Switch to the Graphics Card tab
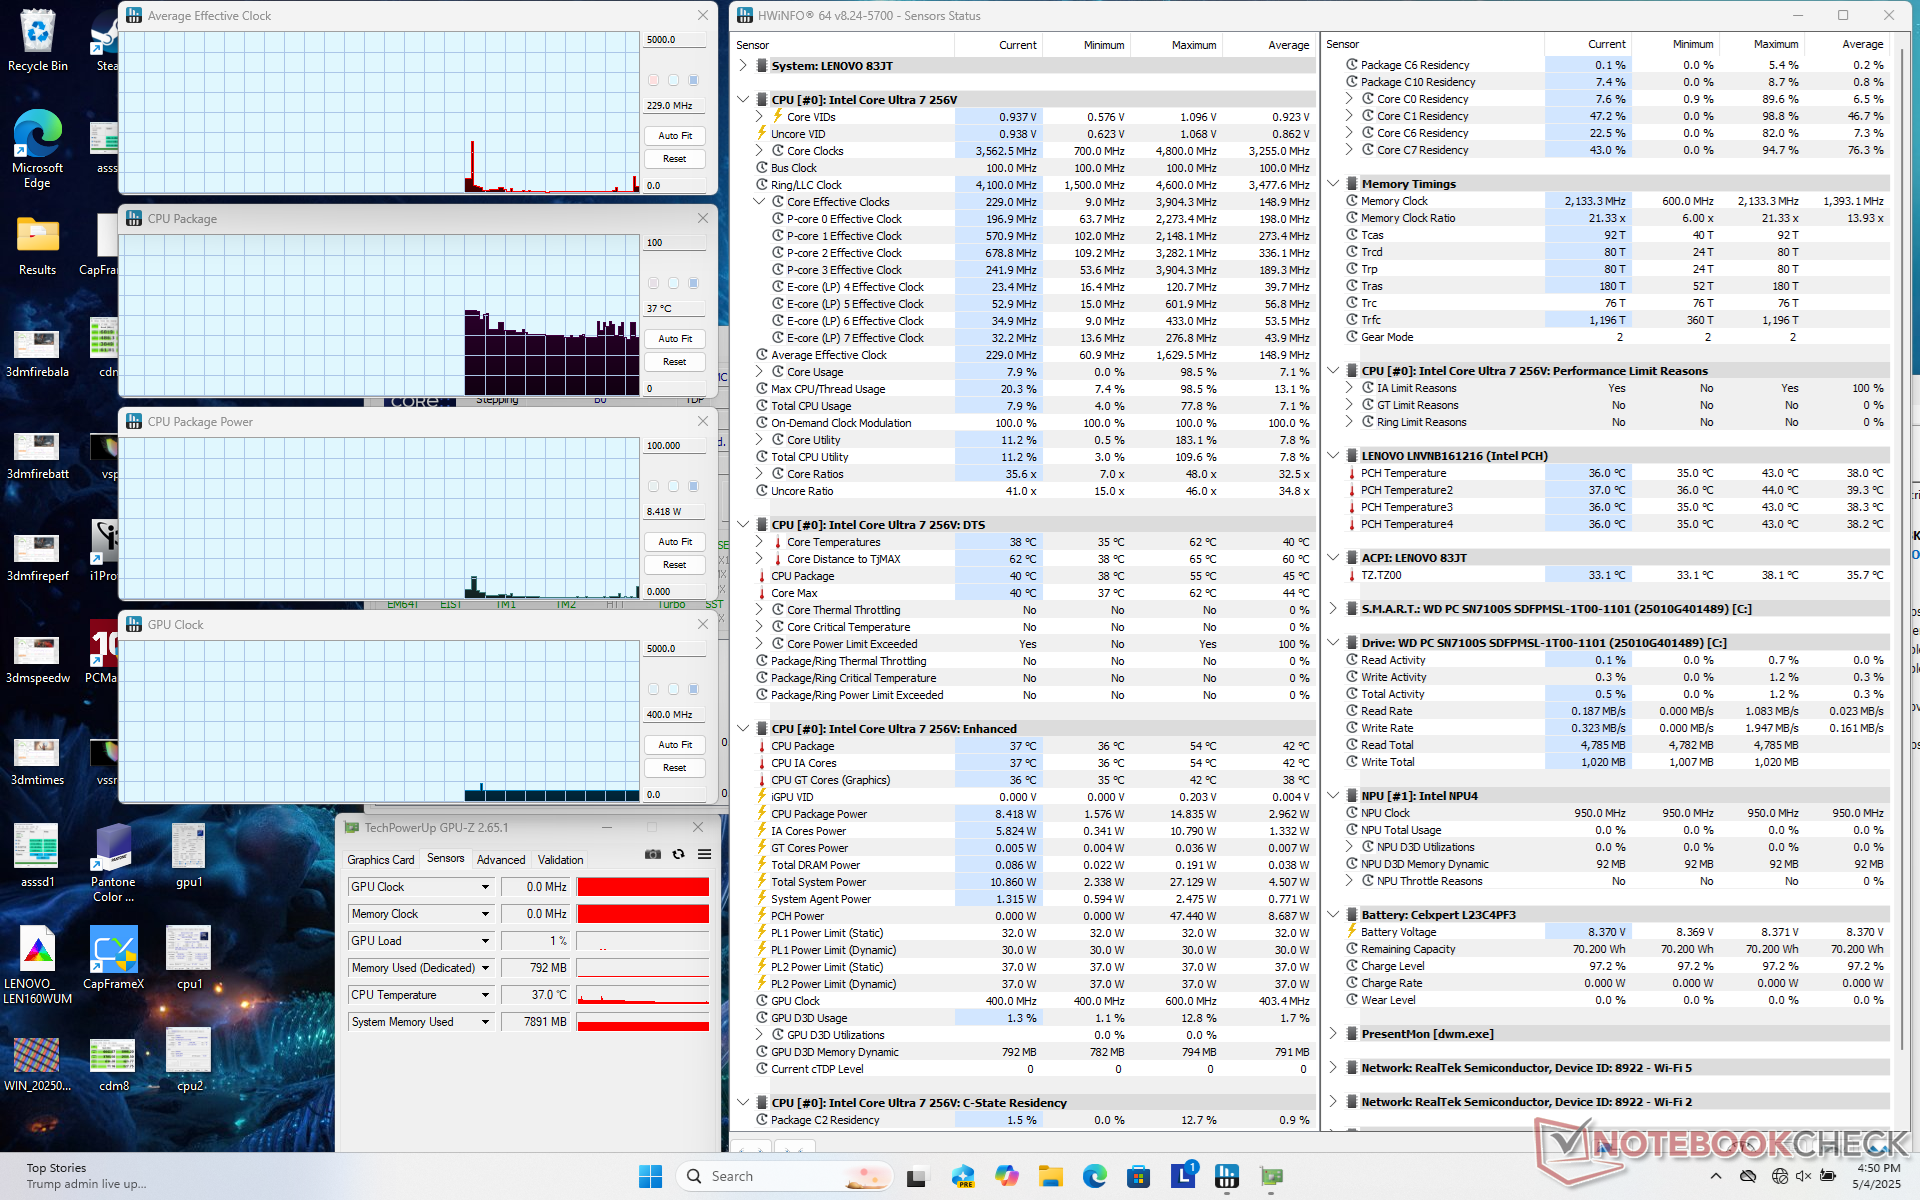Screen dimensions: 1920x1200 click(x=380, y=860)
